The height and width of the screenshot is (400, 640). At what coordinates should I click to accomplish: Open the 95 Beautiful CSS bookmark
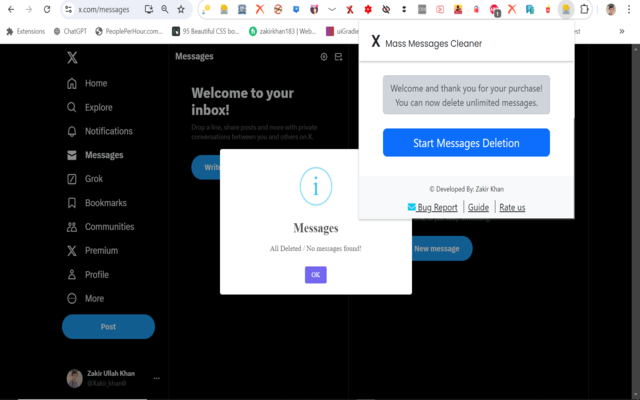pos(206,31)
